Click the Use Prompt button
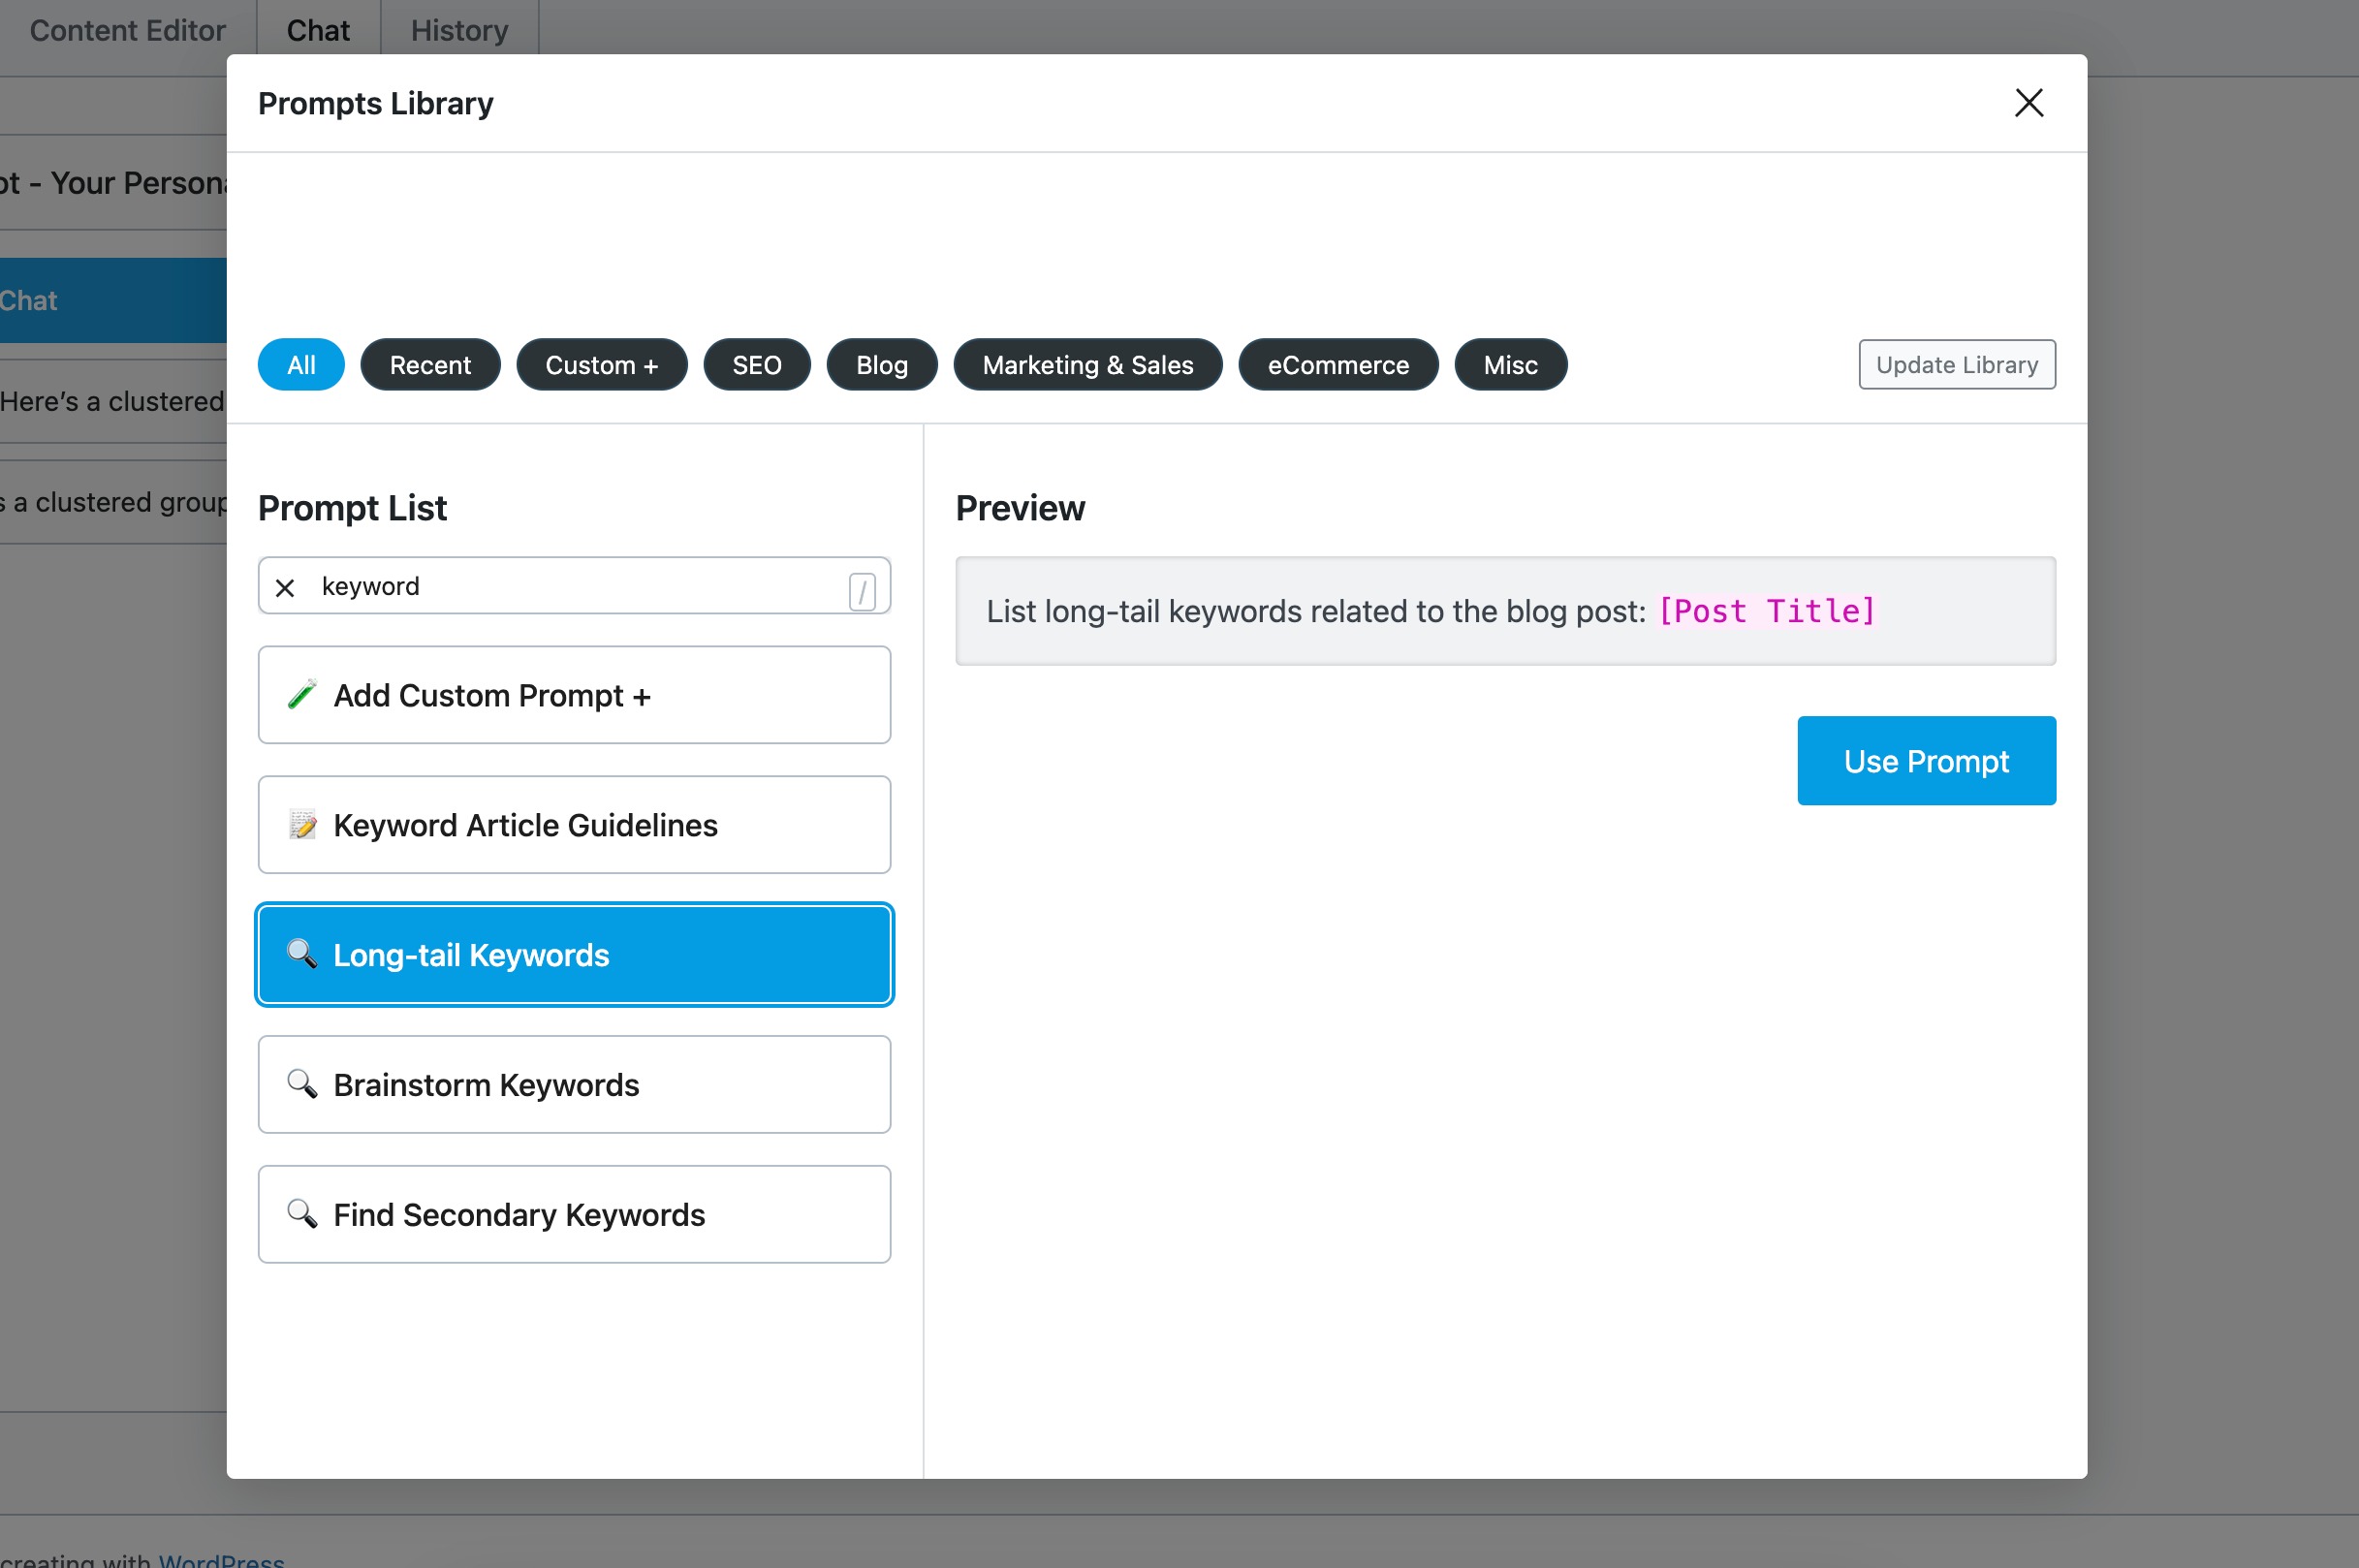 coord(1925,762)
